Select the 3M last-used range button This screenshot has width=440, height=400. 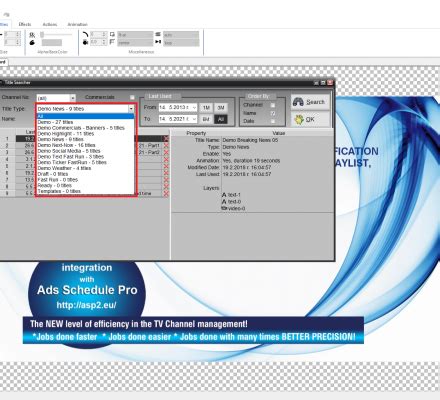221,108
